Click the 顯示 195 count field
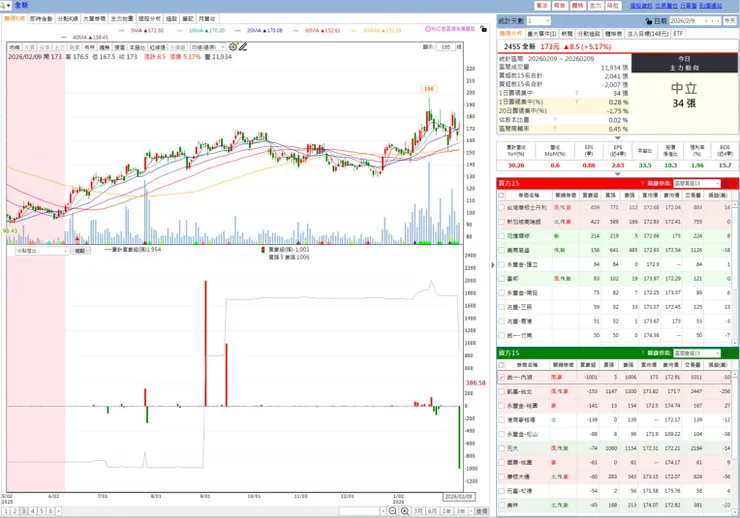 (x=446, y=47)
